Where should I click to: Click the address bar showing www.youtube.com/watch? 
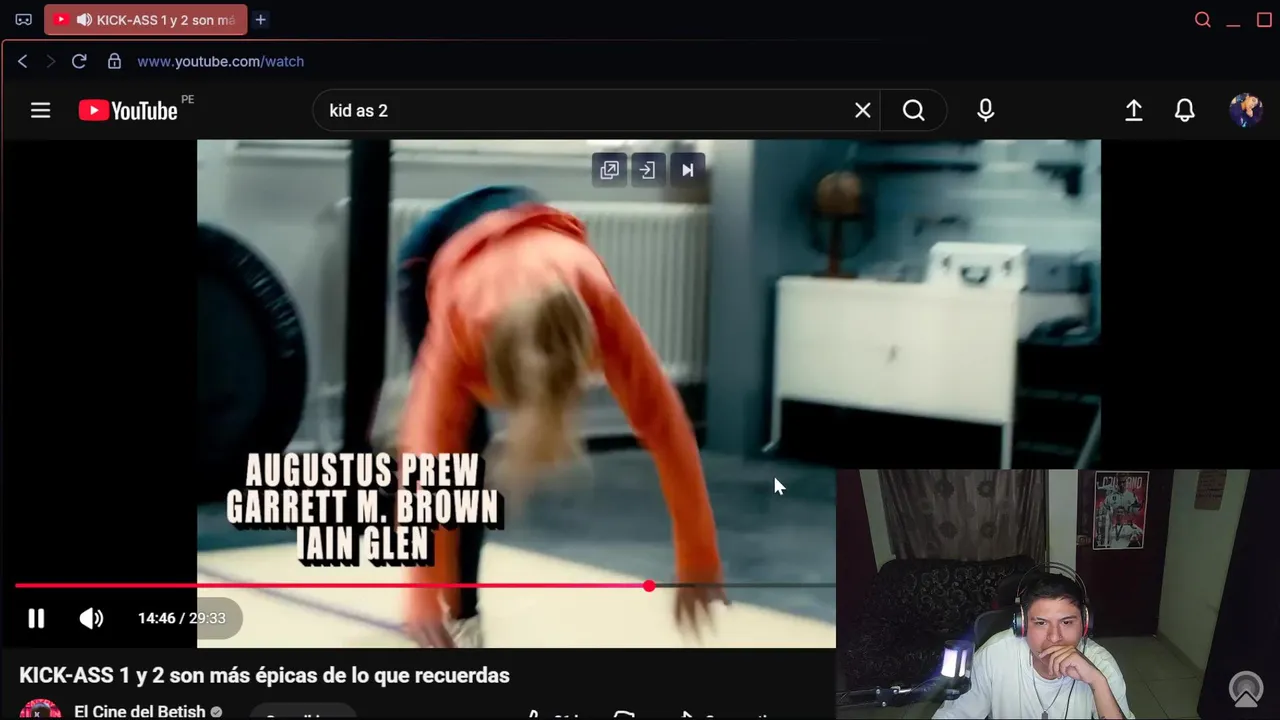[220, 61]
